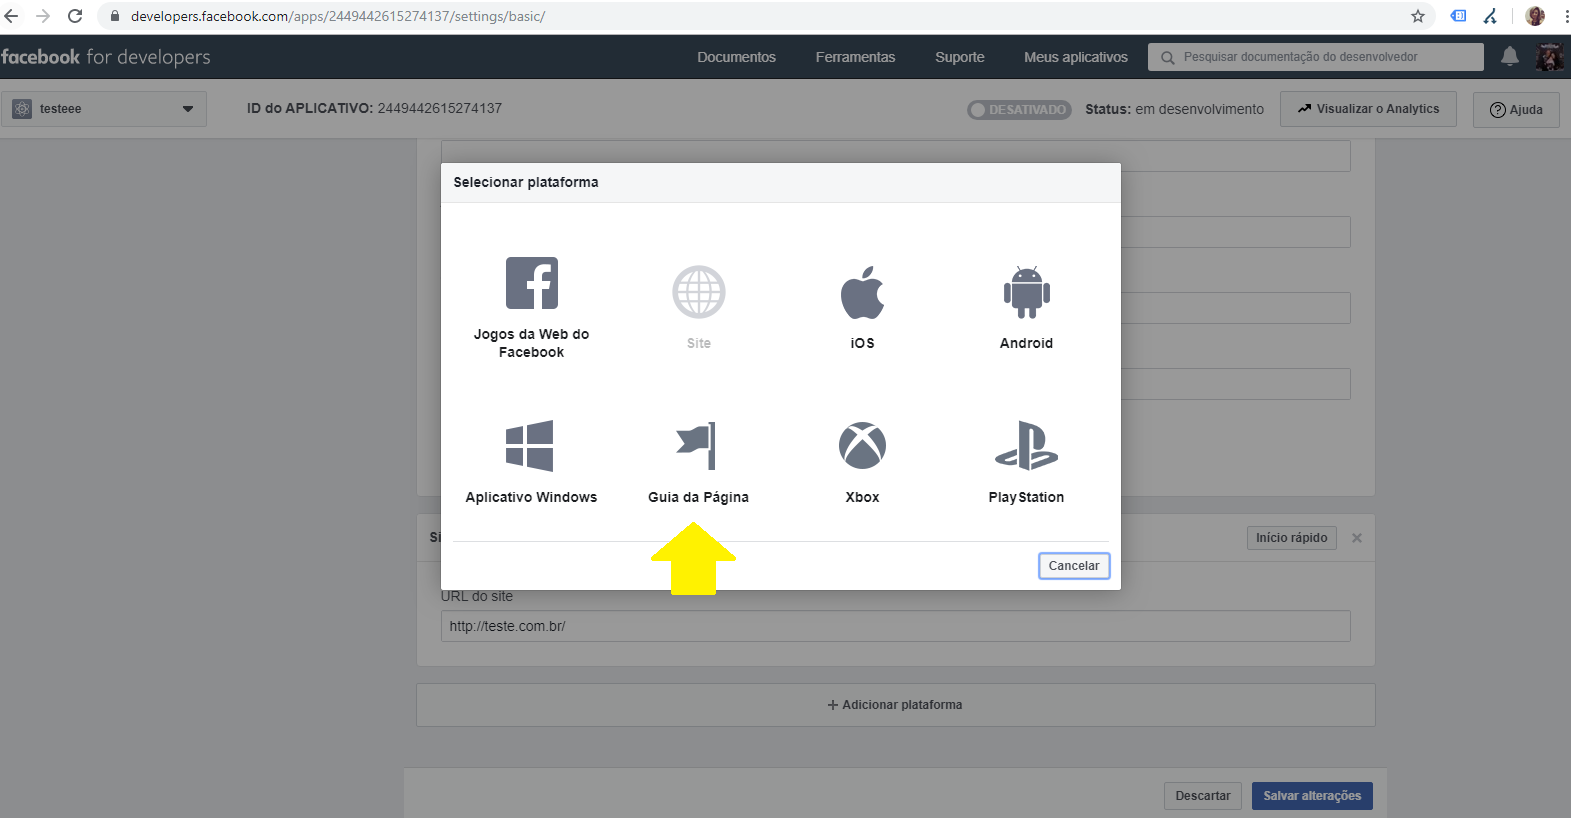This screenshot has height=818, width=1571.
Task: Open the Ajuda help button
Action: (1516, 110)
